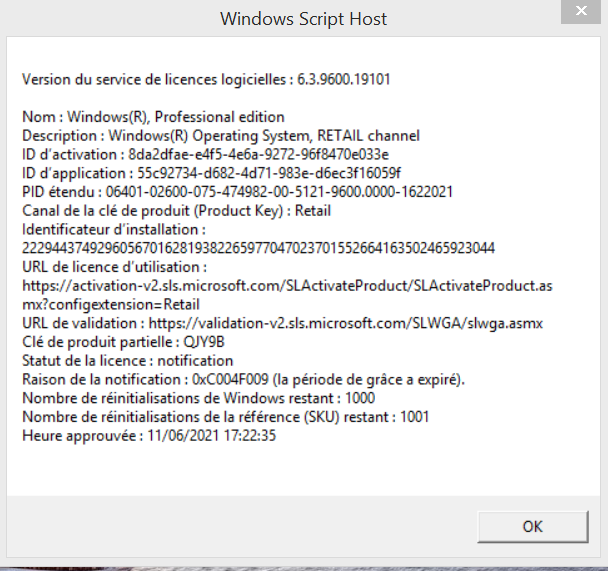Image resolution: width=608 pixels, height=571 pixels.
Task: Click the ID d'activation value
Action: 258,154
